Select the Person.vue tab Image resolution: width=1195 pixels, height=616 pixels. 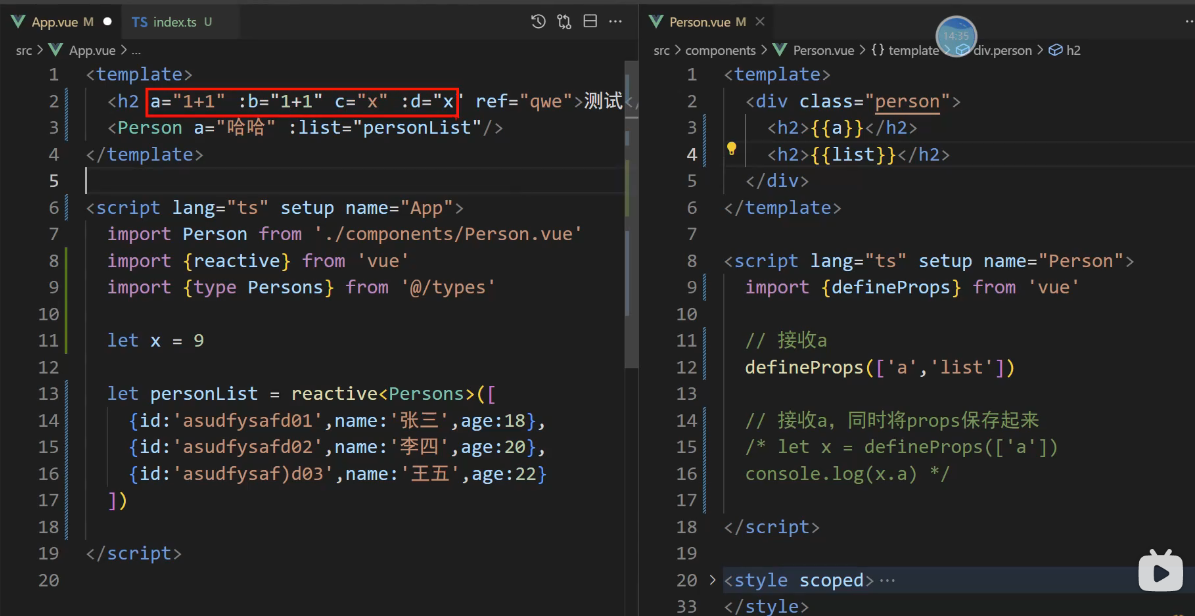point(707,22)
